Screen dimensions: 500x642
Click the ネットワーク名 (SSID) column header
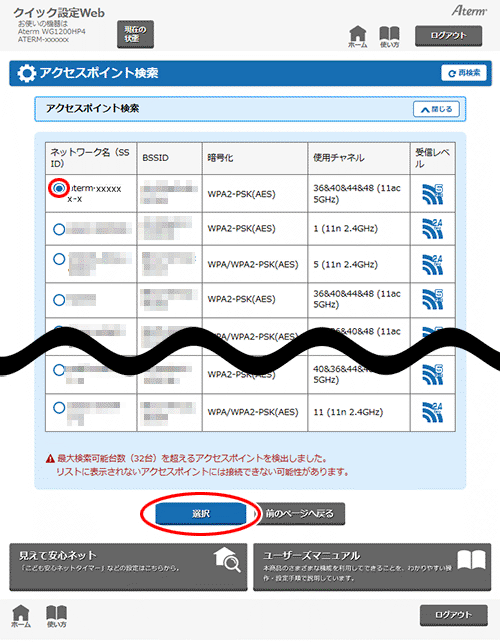point(91,158)
